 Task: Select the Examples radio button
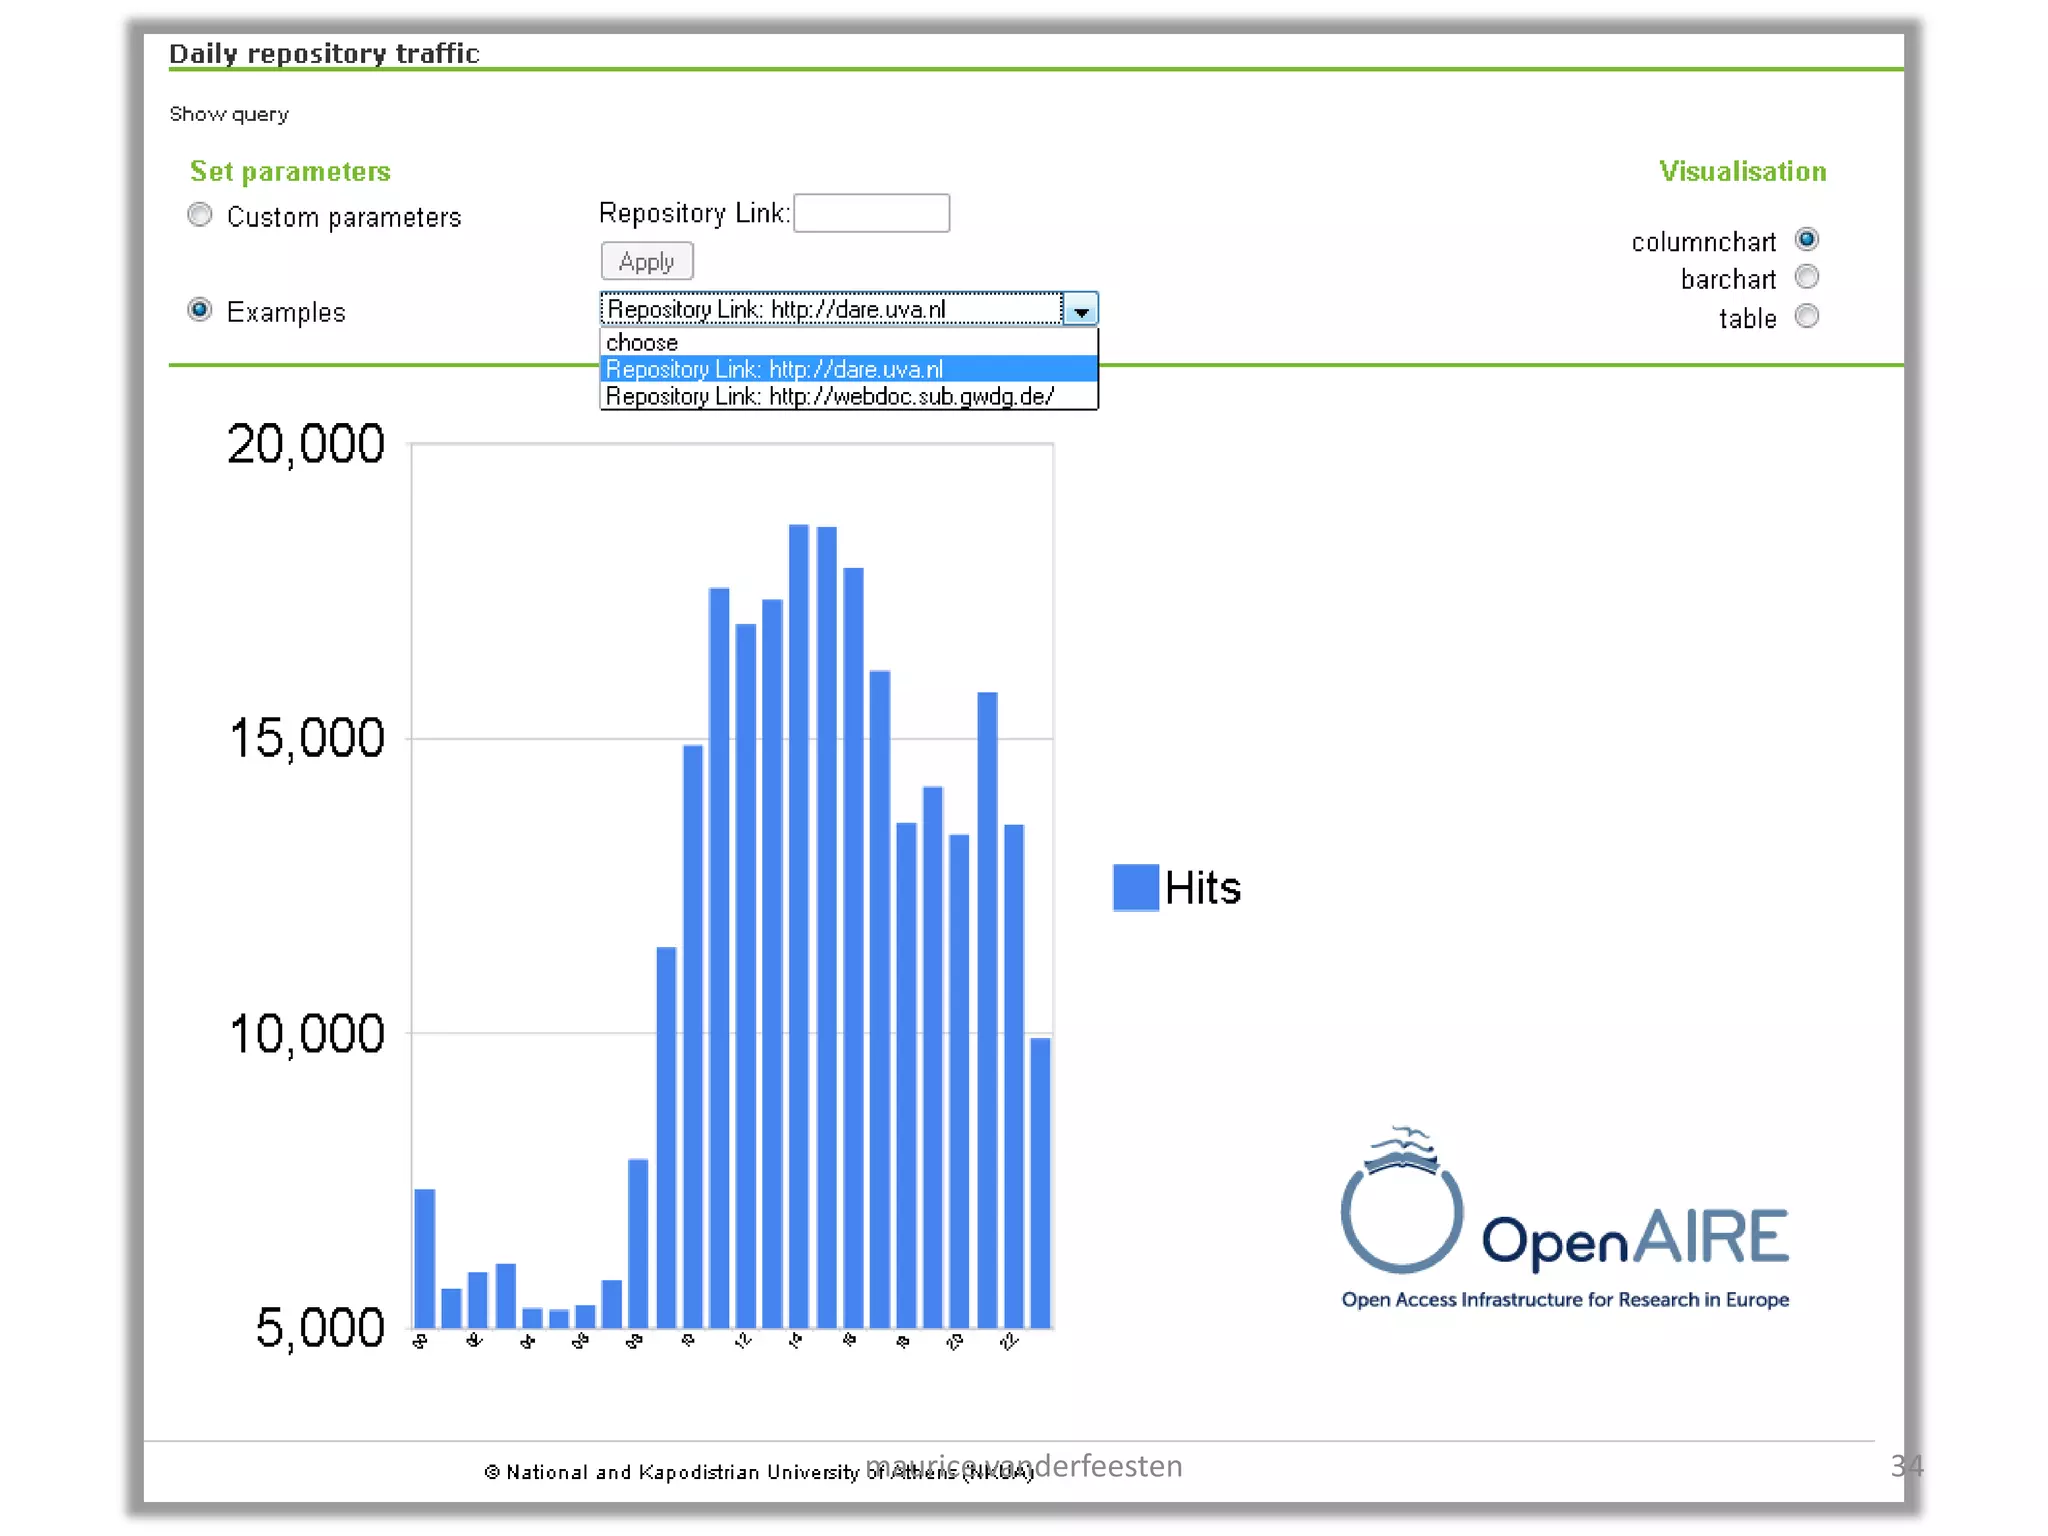(x=200, y=310)
